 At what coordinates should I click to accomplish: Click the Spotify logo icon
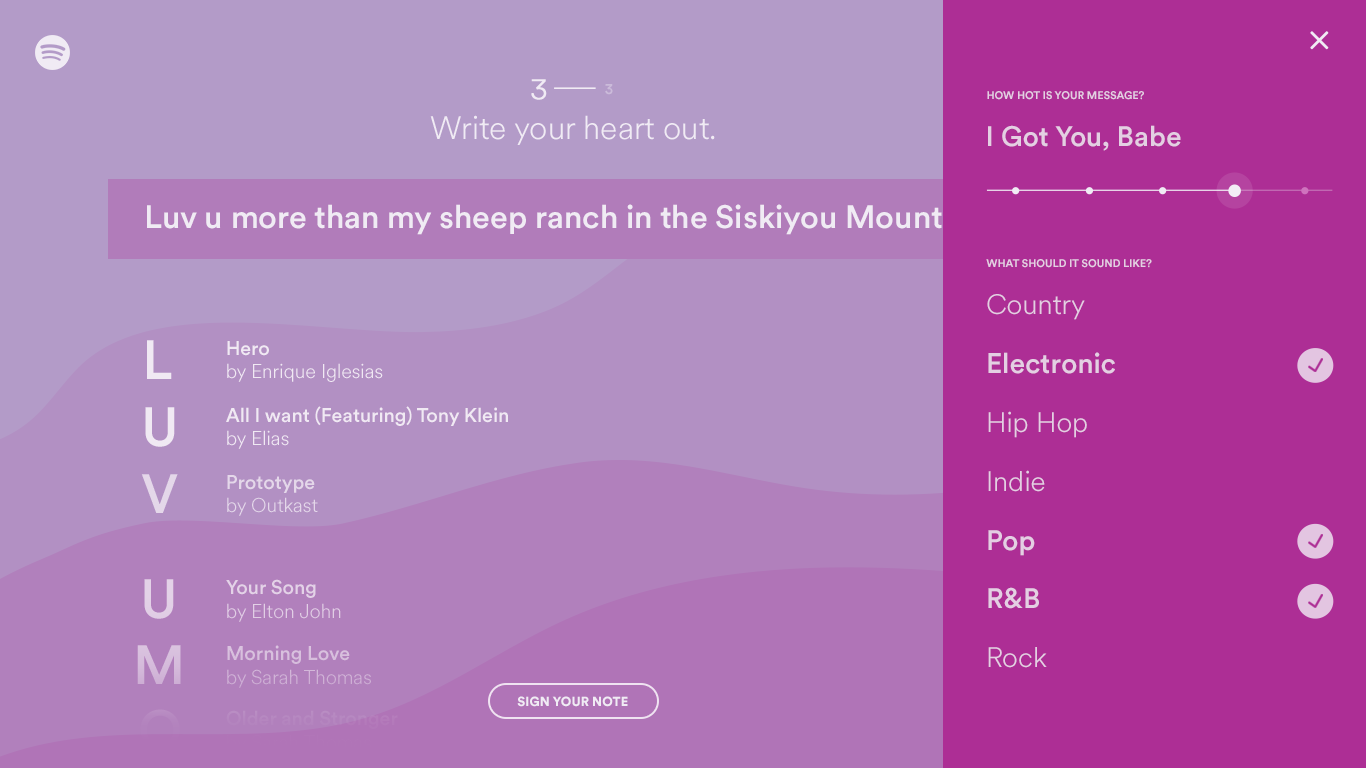tap(52, 52)
